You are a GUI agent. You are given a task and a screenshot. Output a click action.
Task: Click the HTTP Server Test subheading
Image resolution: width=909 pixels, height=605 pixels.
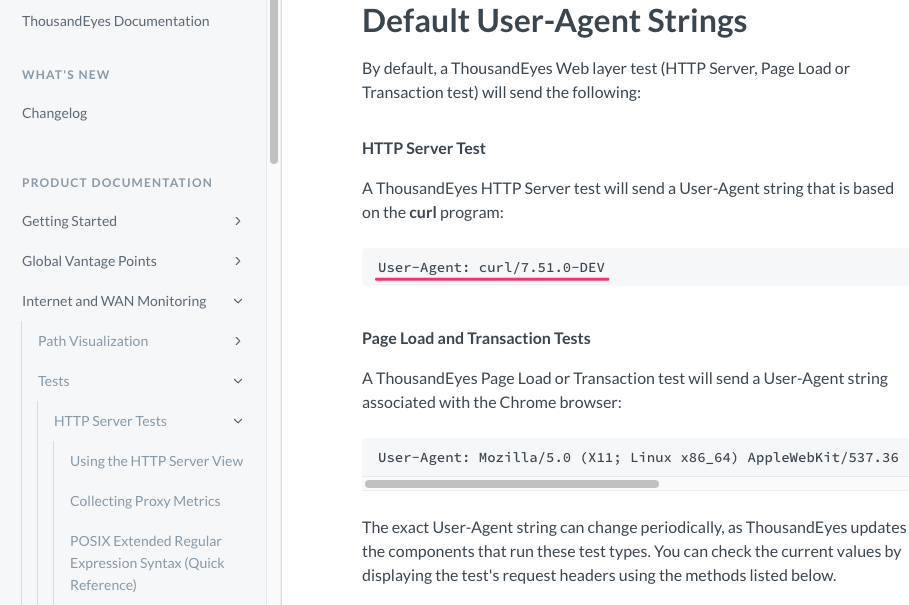coord(424,148)
